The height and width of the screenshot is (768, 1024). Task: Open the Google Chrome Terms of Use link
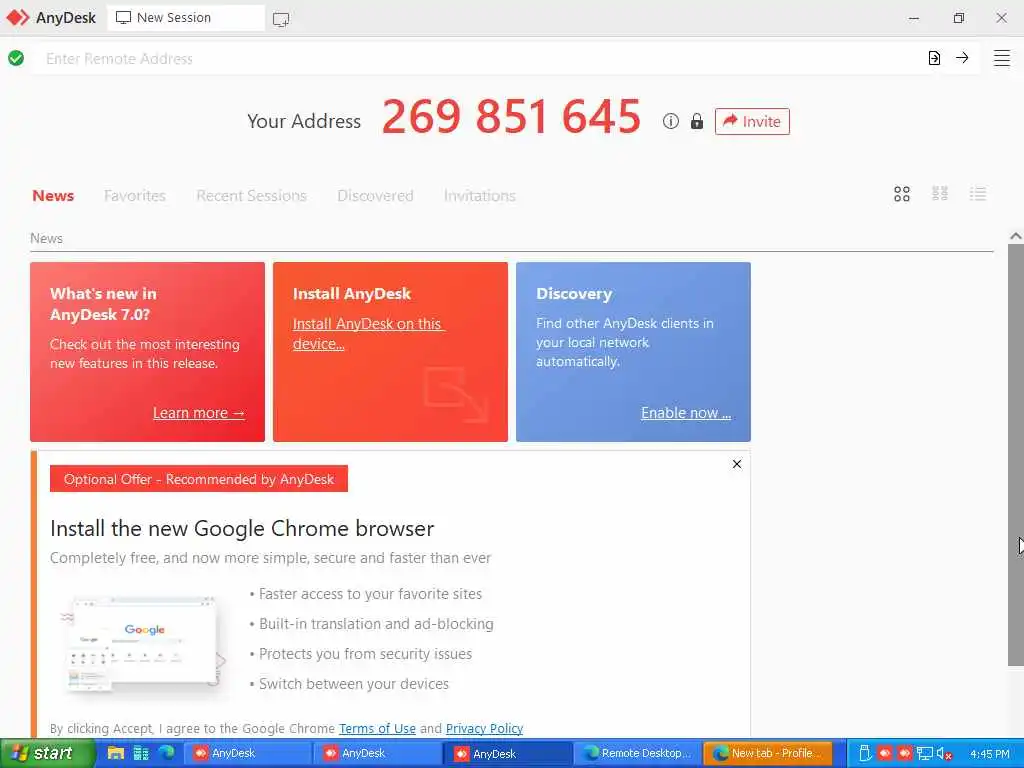tap(377, 728)
